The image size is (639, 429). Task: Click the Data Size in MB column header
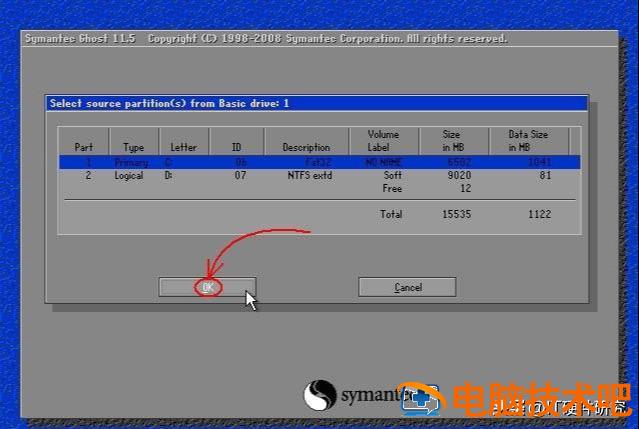point(528,141)
